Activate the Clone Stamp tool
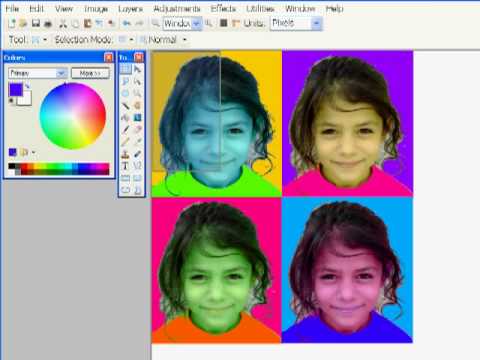480x360 pixels. [125, 154]
